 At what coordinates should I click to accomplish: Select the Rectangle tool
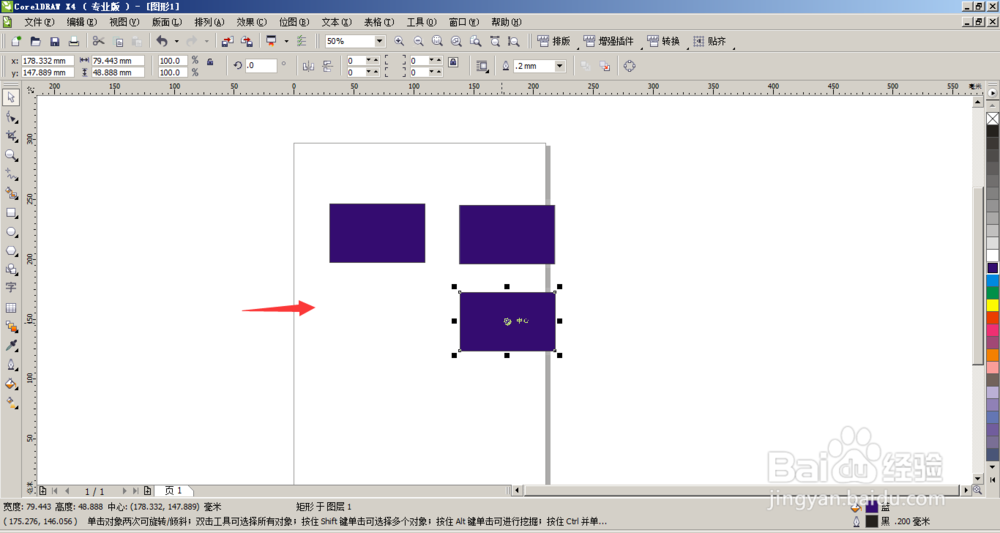point(11,213)
